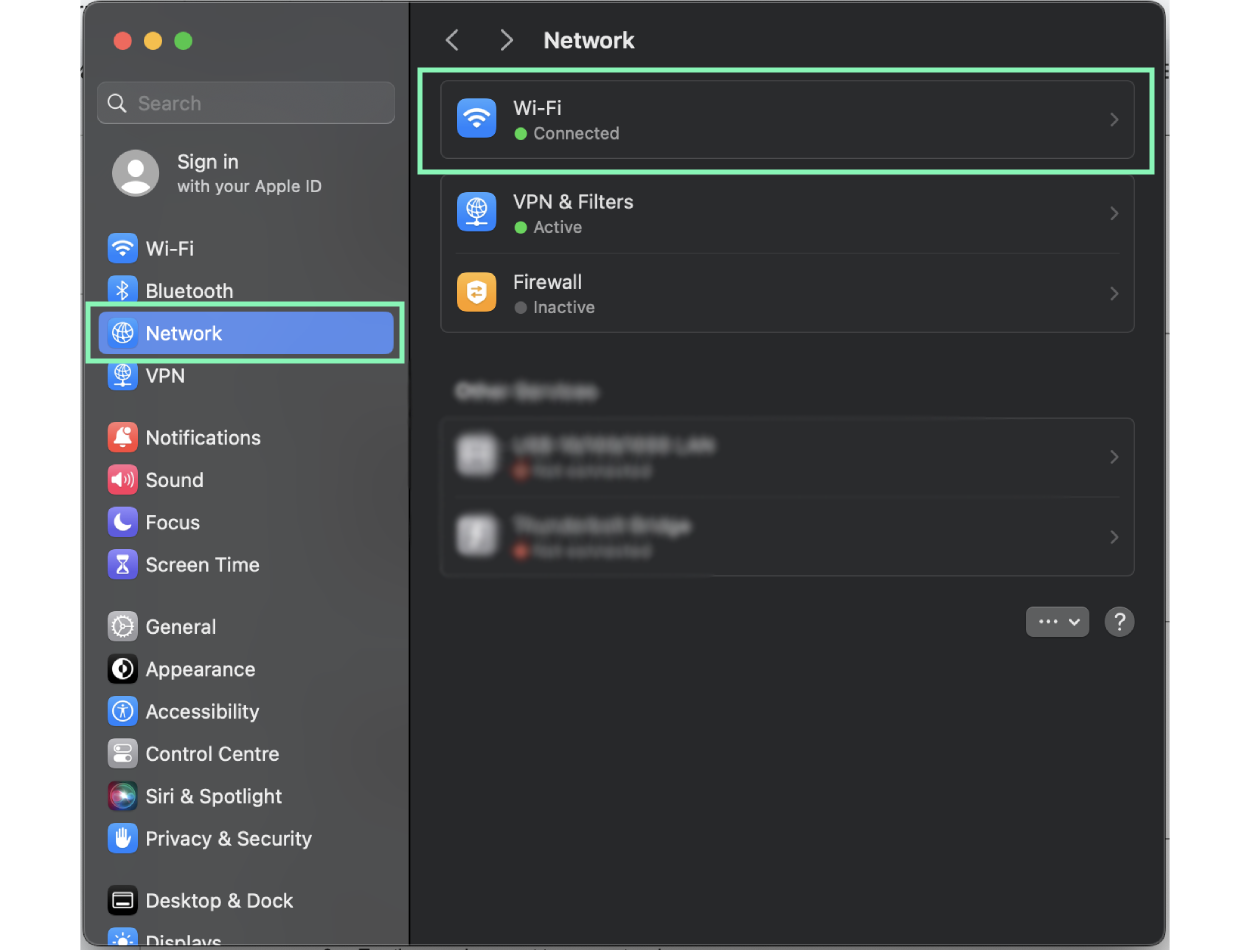
Task: Click the Focus moon icon
Action: [122, 523]
